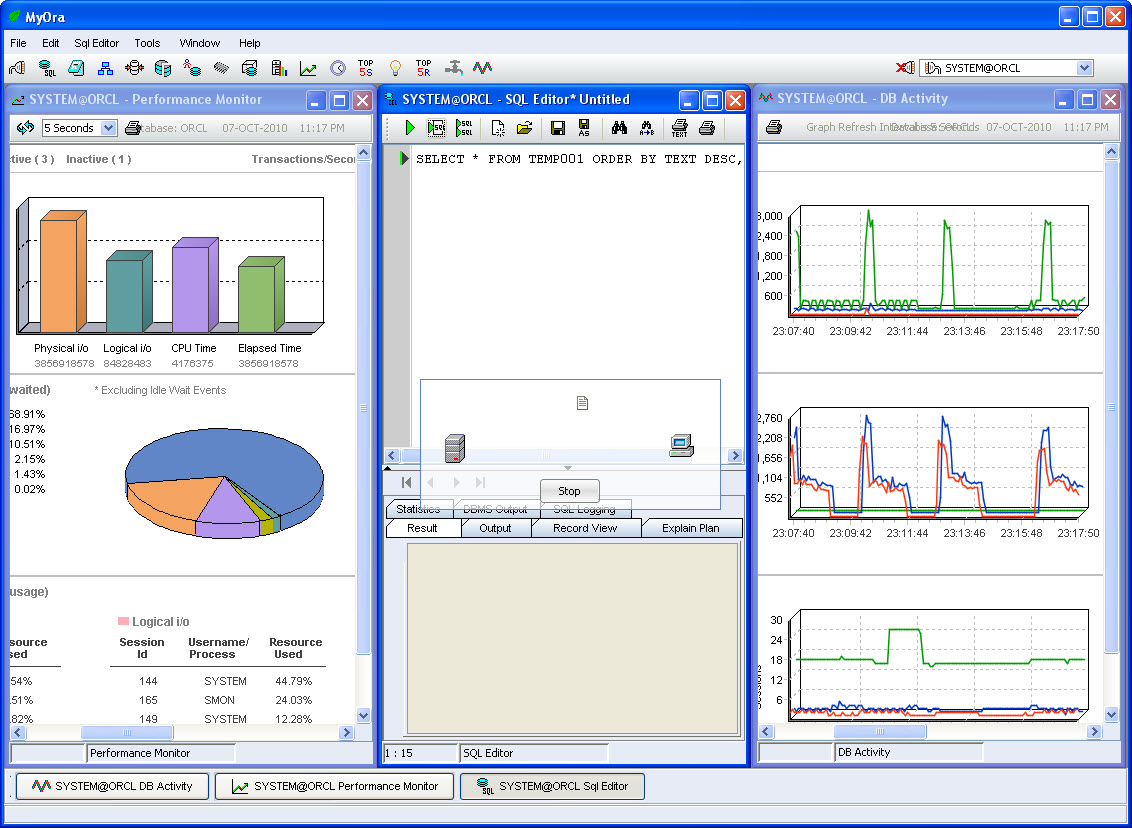The width and height of the screenshot is (1132, 828).
Task: Click the printer icon in DB Activity toolbar
Action: 774,127
